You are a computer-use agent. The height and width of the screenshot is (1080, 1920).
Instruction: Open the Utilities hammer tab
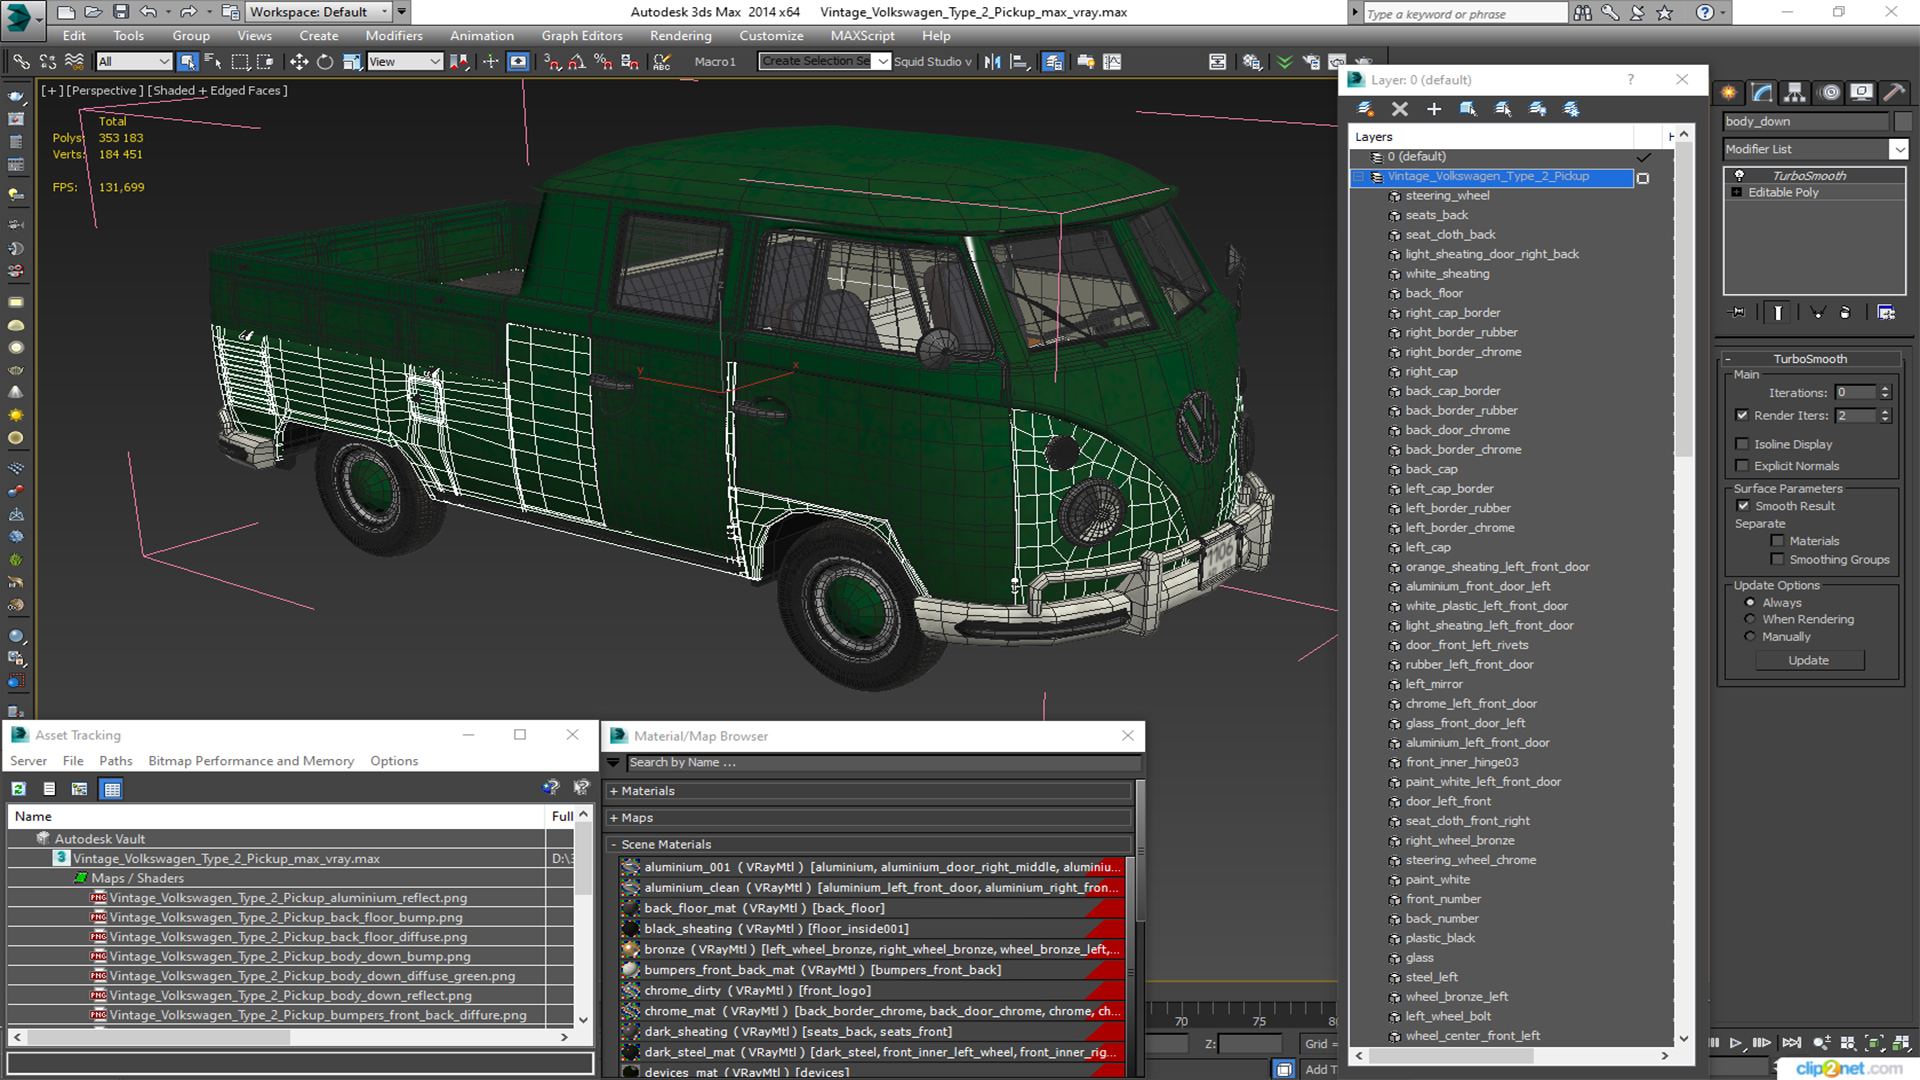pyautogui.click(x=1894, y=92)
